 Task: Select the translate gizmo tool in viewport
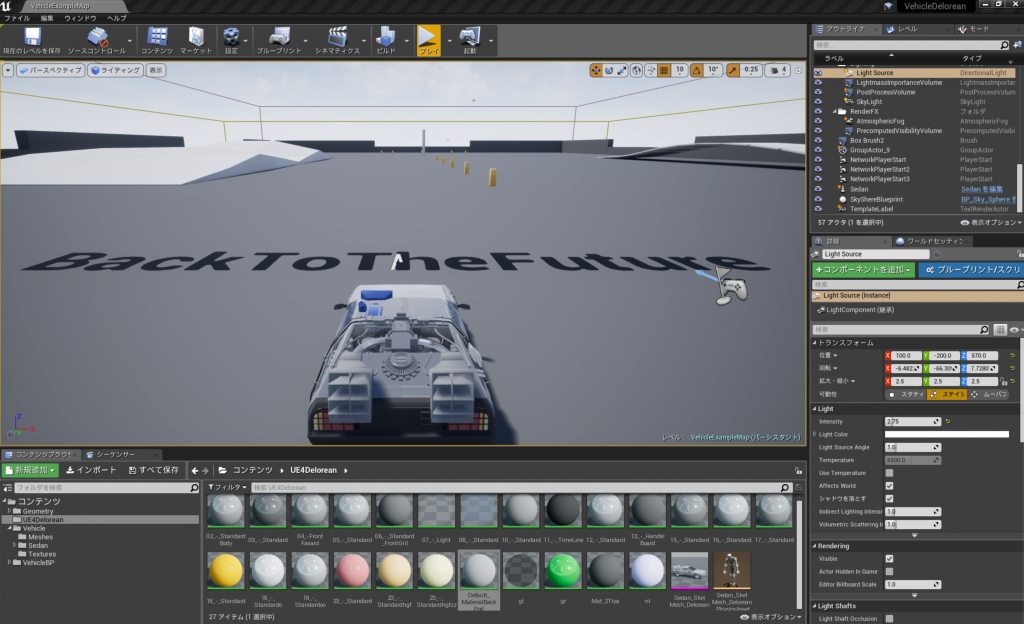596,70
